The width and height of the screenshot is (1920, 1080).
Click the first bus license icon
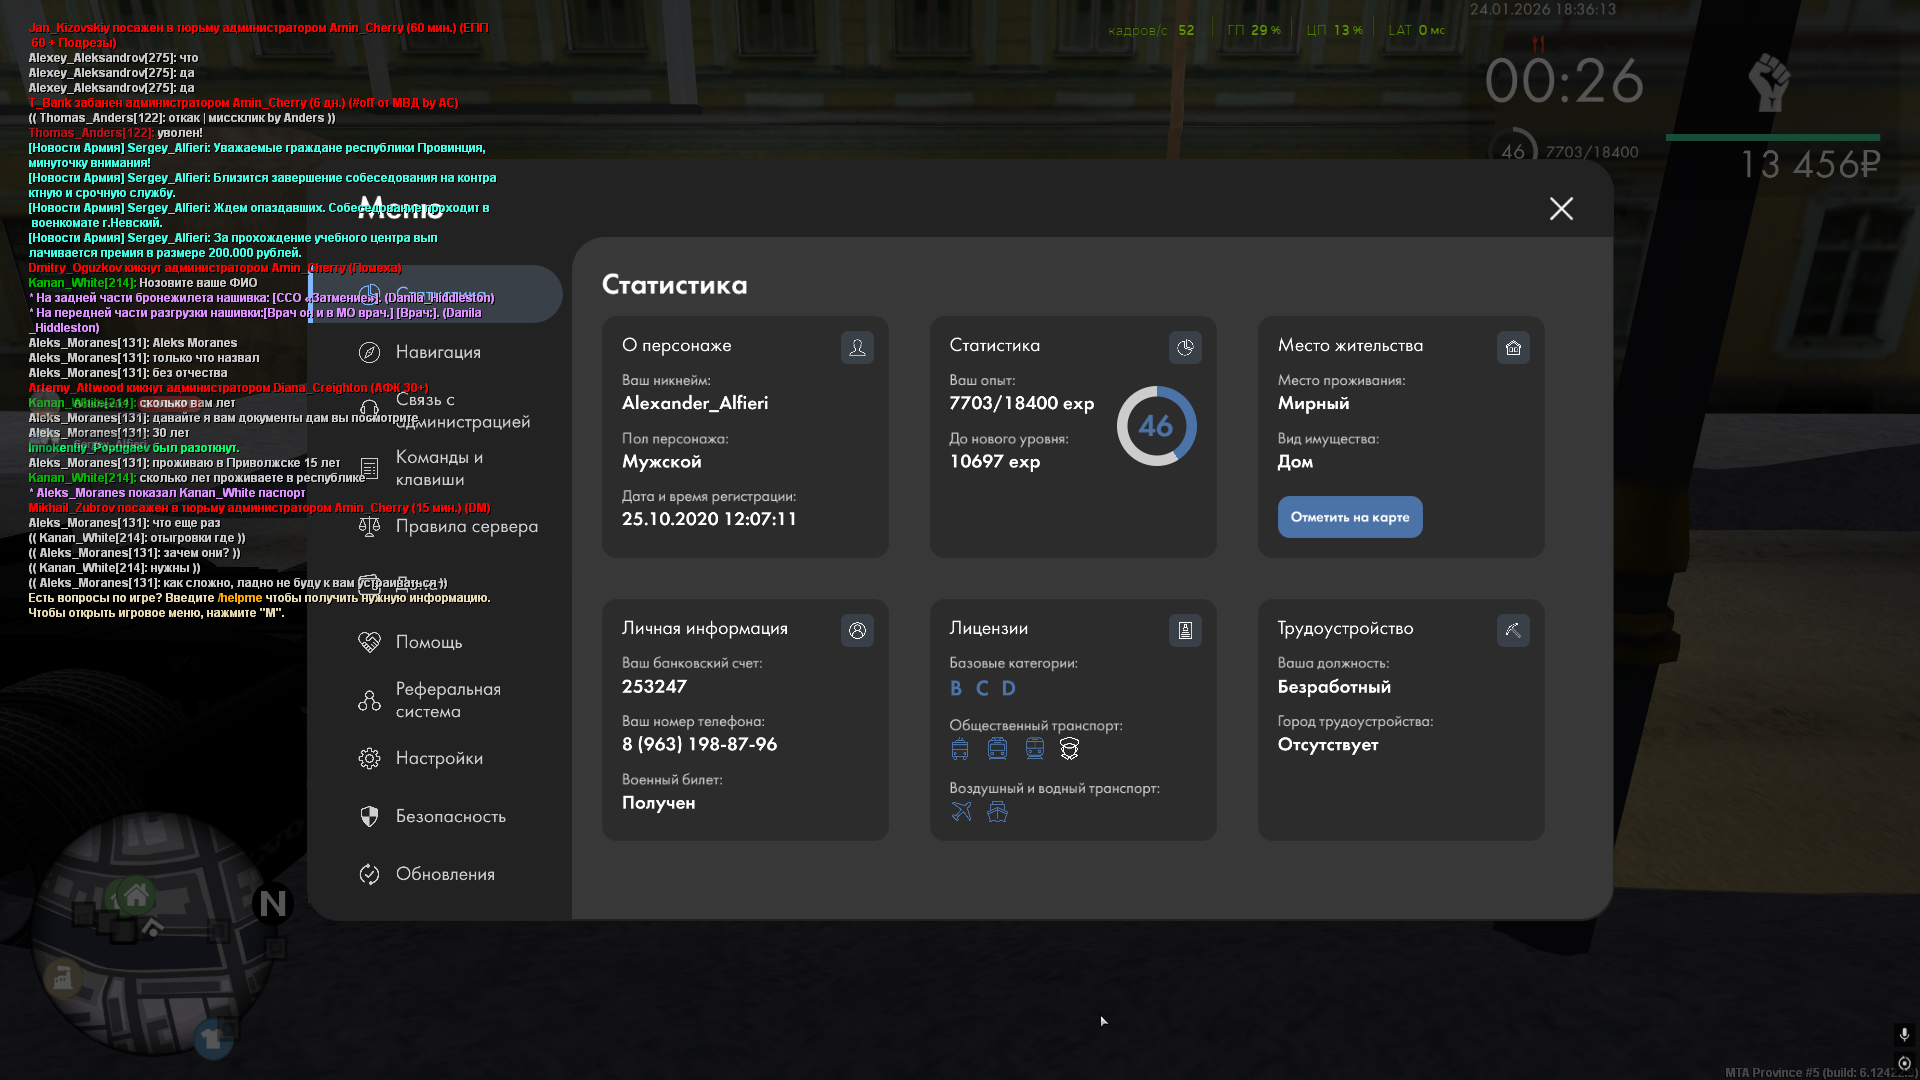[960, 749]
